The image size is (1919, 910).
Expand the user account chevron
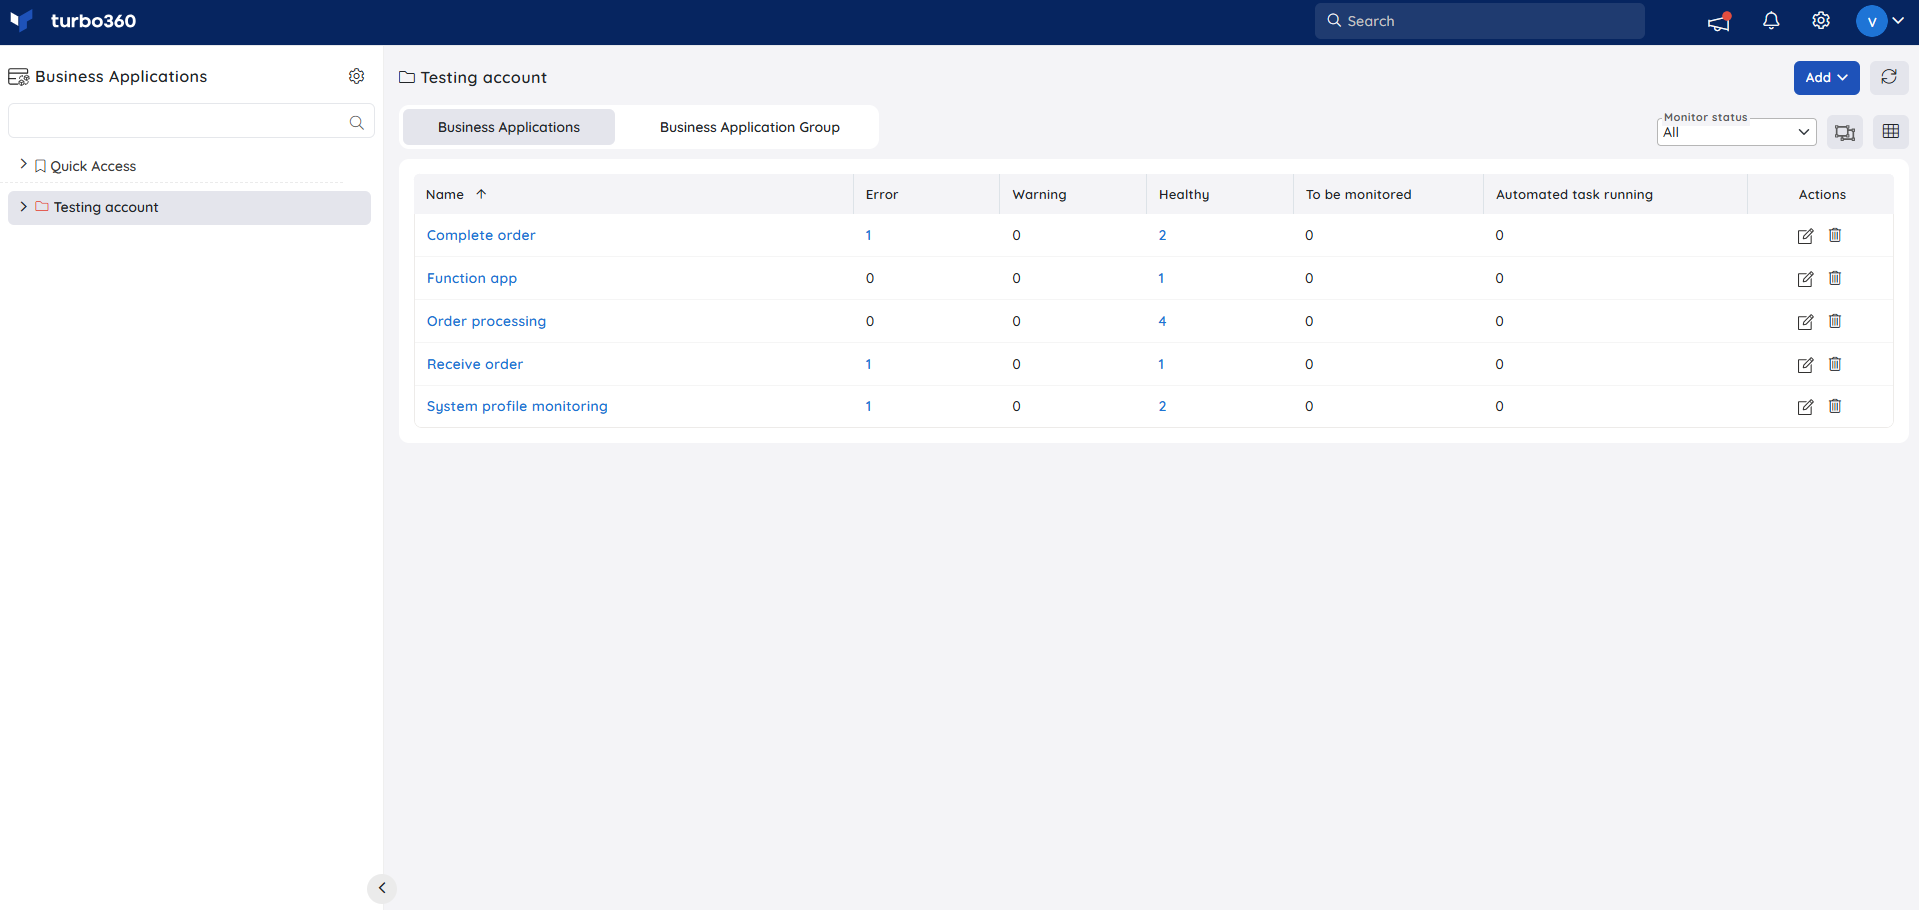pyautogui.click(x=1898, y=21)
